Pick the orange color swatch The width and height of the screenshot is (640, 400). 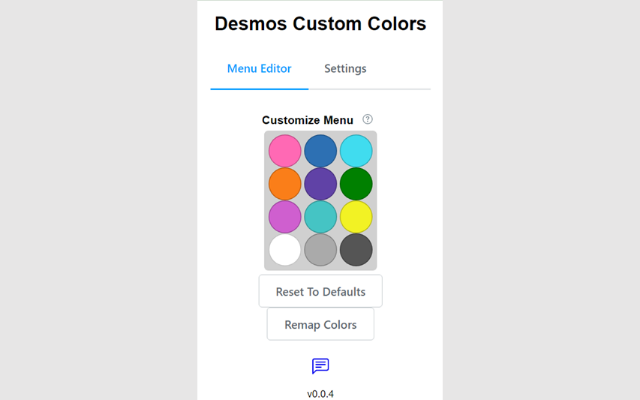285,184
